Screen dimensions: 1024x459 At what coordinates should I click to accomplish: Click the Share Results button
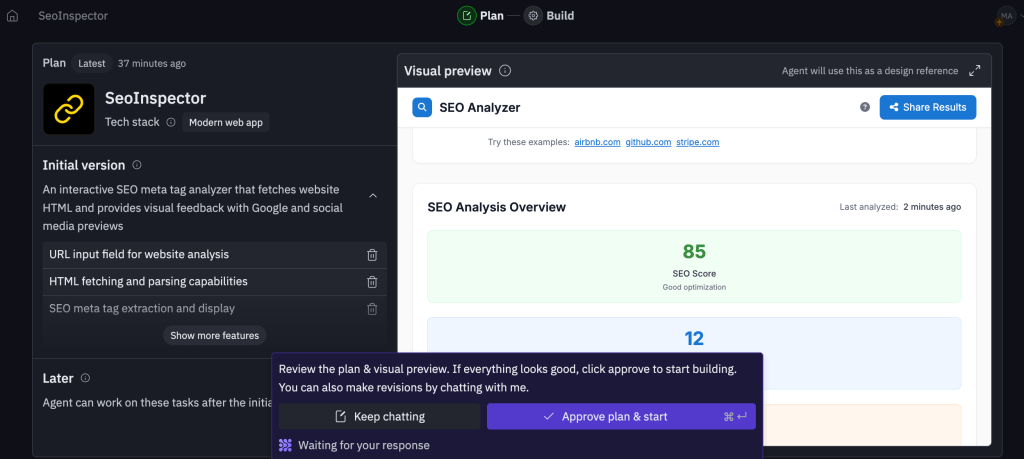pos(927,107)
